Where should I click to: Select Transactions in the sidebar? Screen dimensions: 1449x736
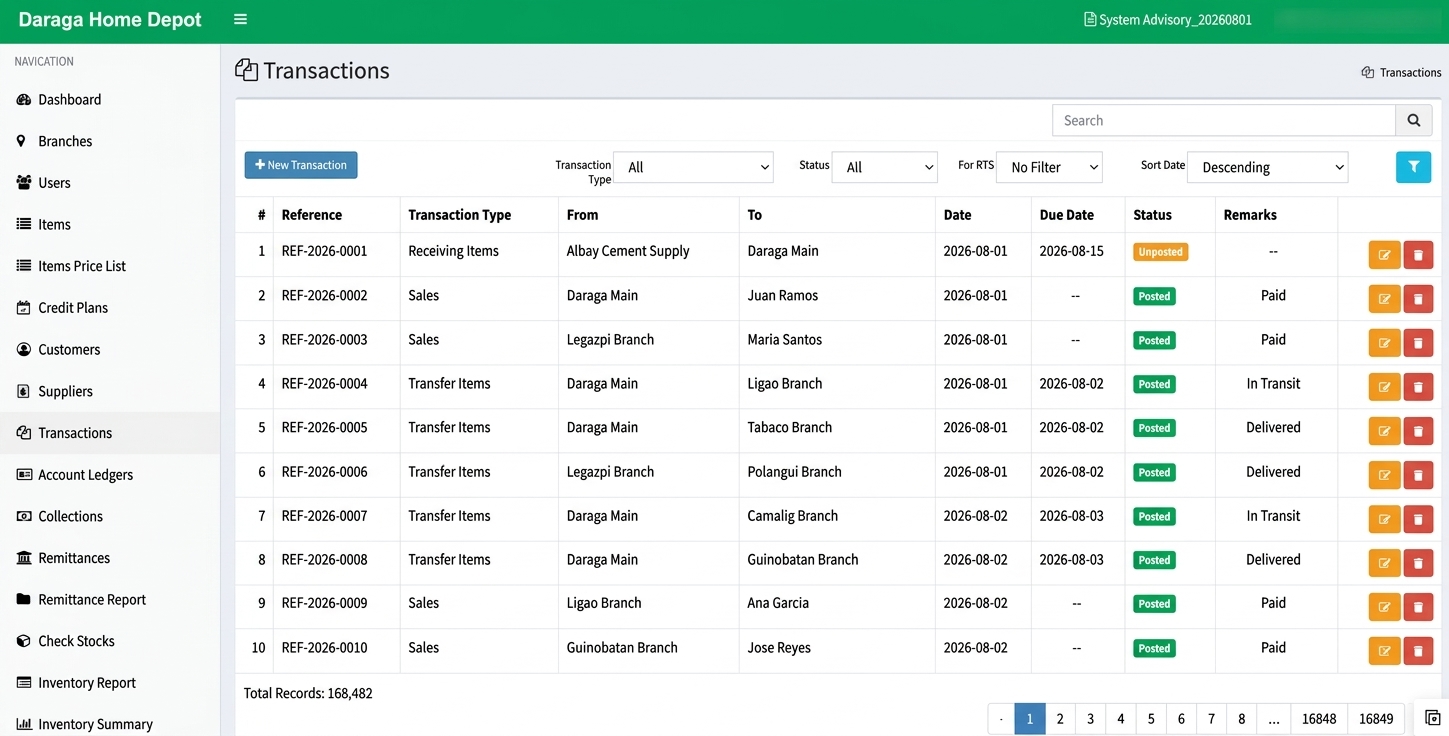click(110, 433)
